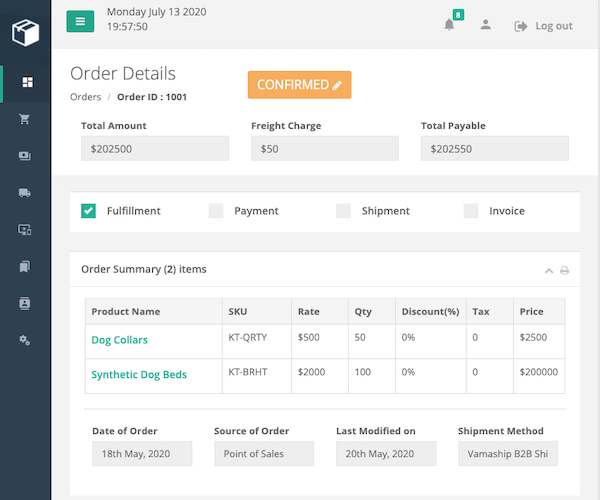
Task: Go to Orders breadcrumb
Action: pyautogui.click(x=85, y=97)
